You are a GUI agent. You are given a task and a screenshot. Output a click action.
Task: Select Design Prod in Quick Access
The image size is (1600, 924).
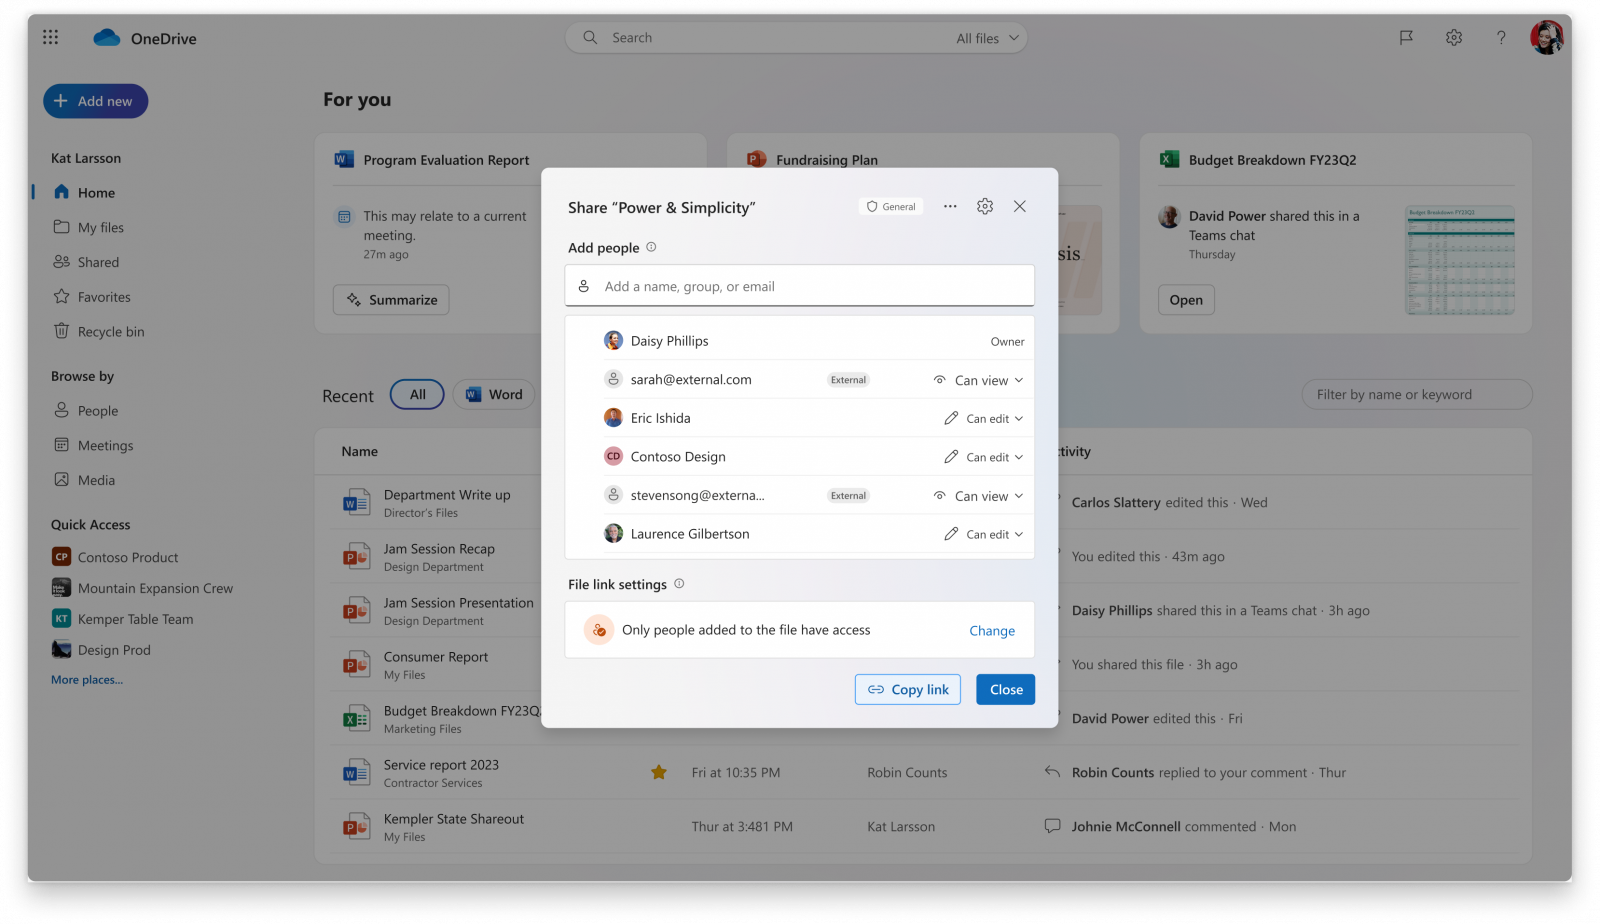coord(113,649)
